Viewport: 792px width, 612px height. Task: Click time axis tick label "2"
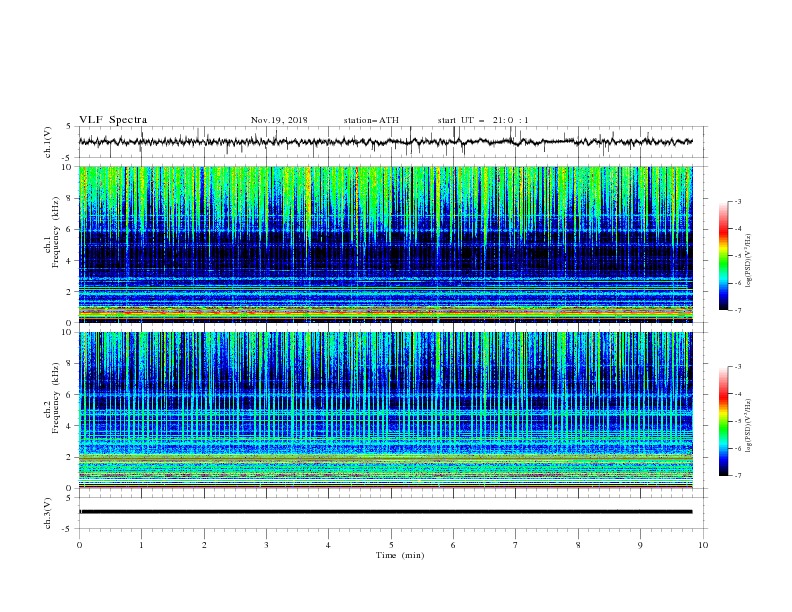pyautogui.click(x=204, y=545)
